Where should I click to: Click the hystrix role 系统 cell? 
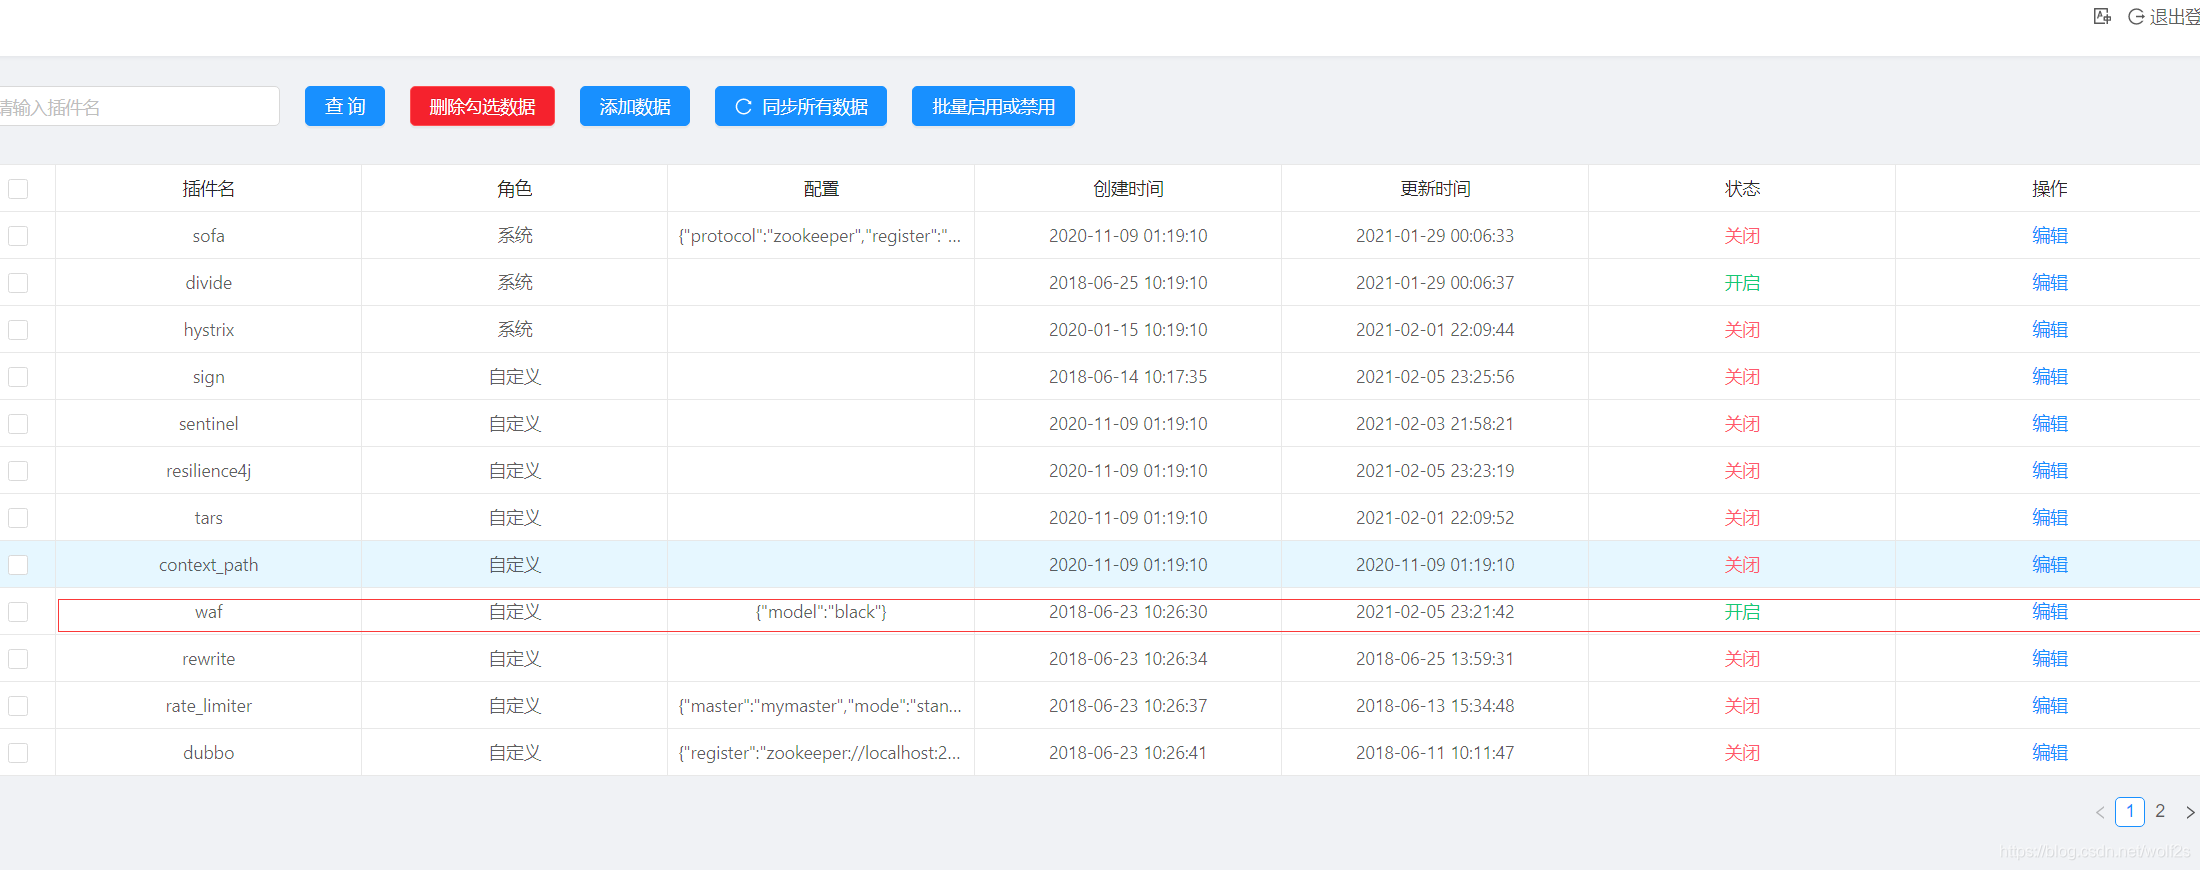click(x=515, y=330)
